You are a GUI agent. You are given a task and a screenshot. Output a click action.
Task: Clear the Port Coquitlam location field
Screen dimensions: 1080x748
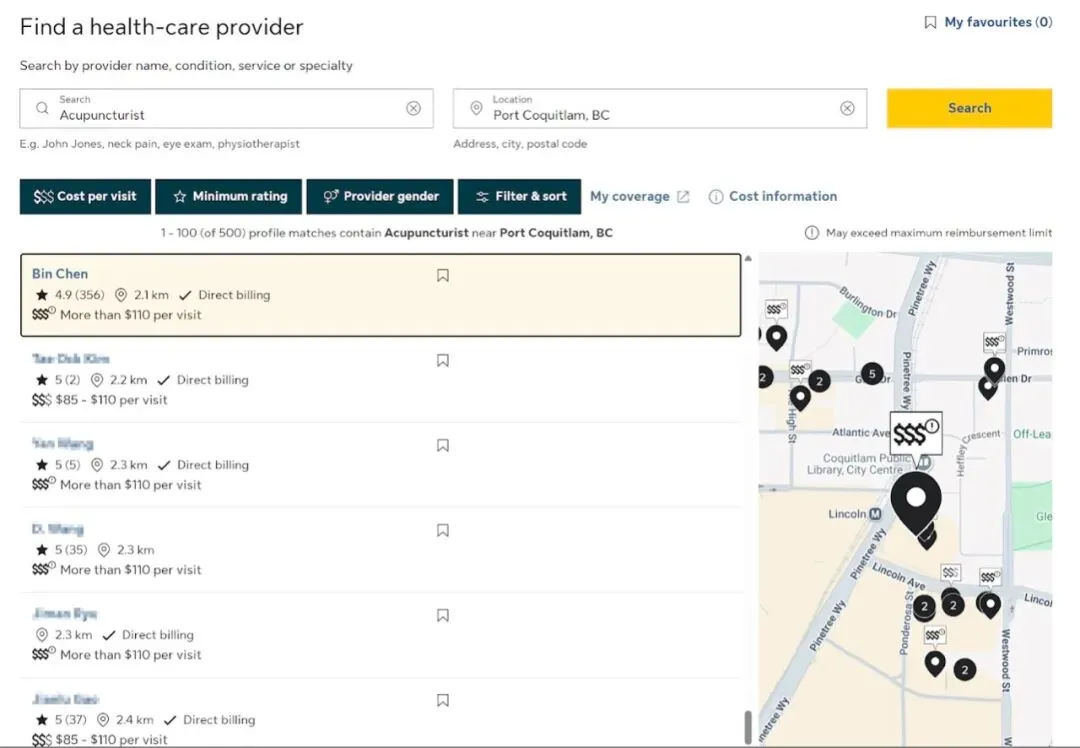[x=847, y=108]
